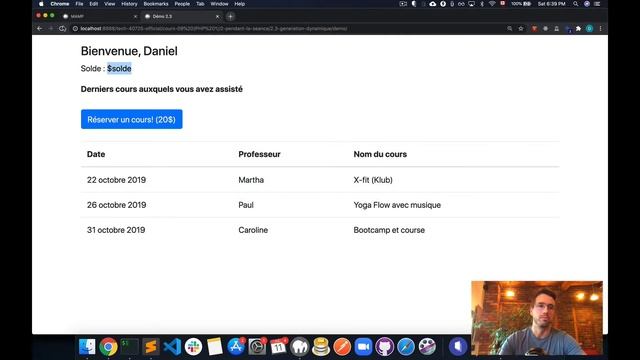This screenshot has height=360, width=640.
Task: Open Postman from the Dock
Action: 342,347
